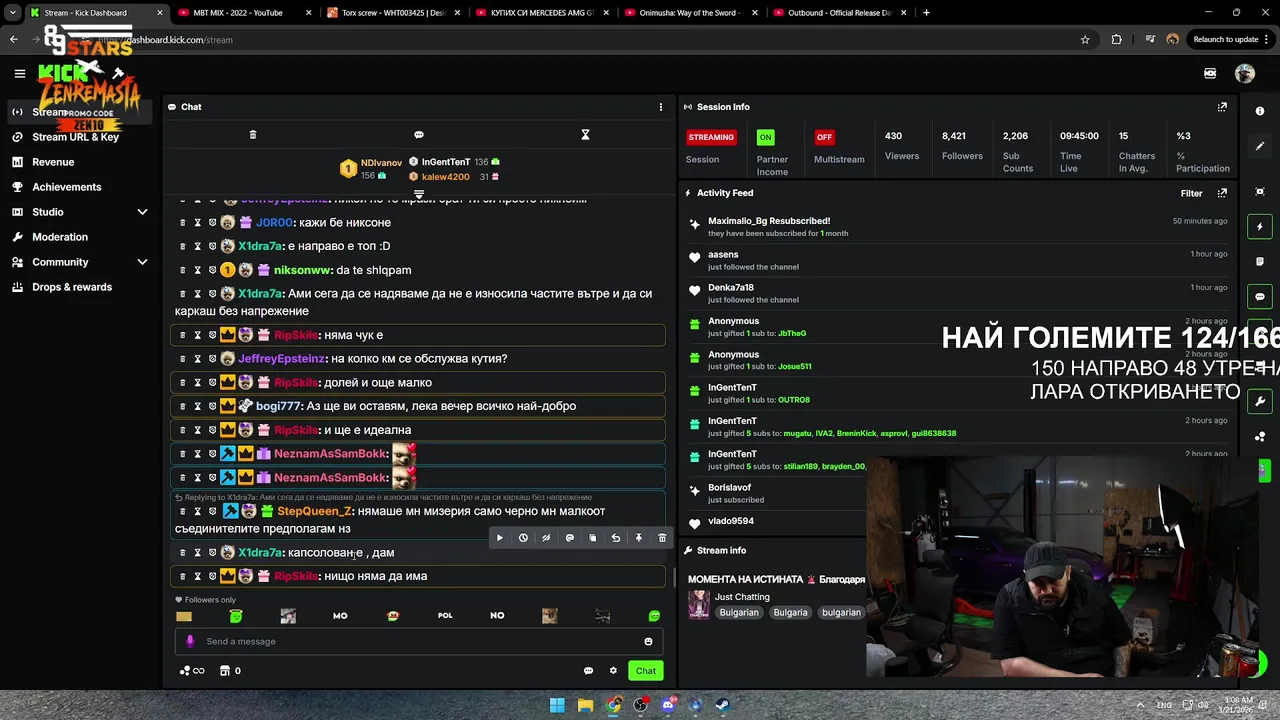Click the STREAMING session status badge

(x=711, y=137)
